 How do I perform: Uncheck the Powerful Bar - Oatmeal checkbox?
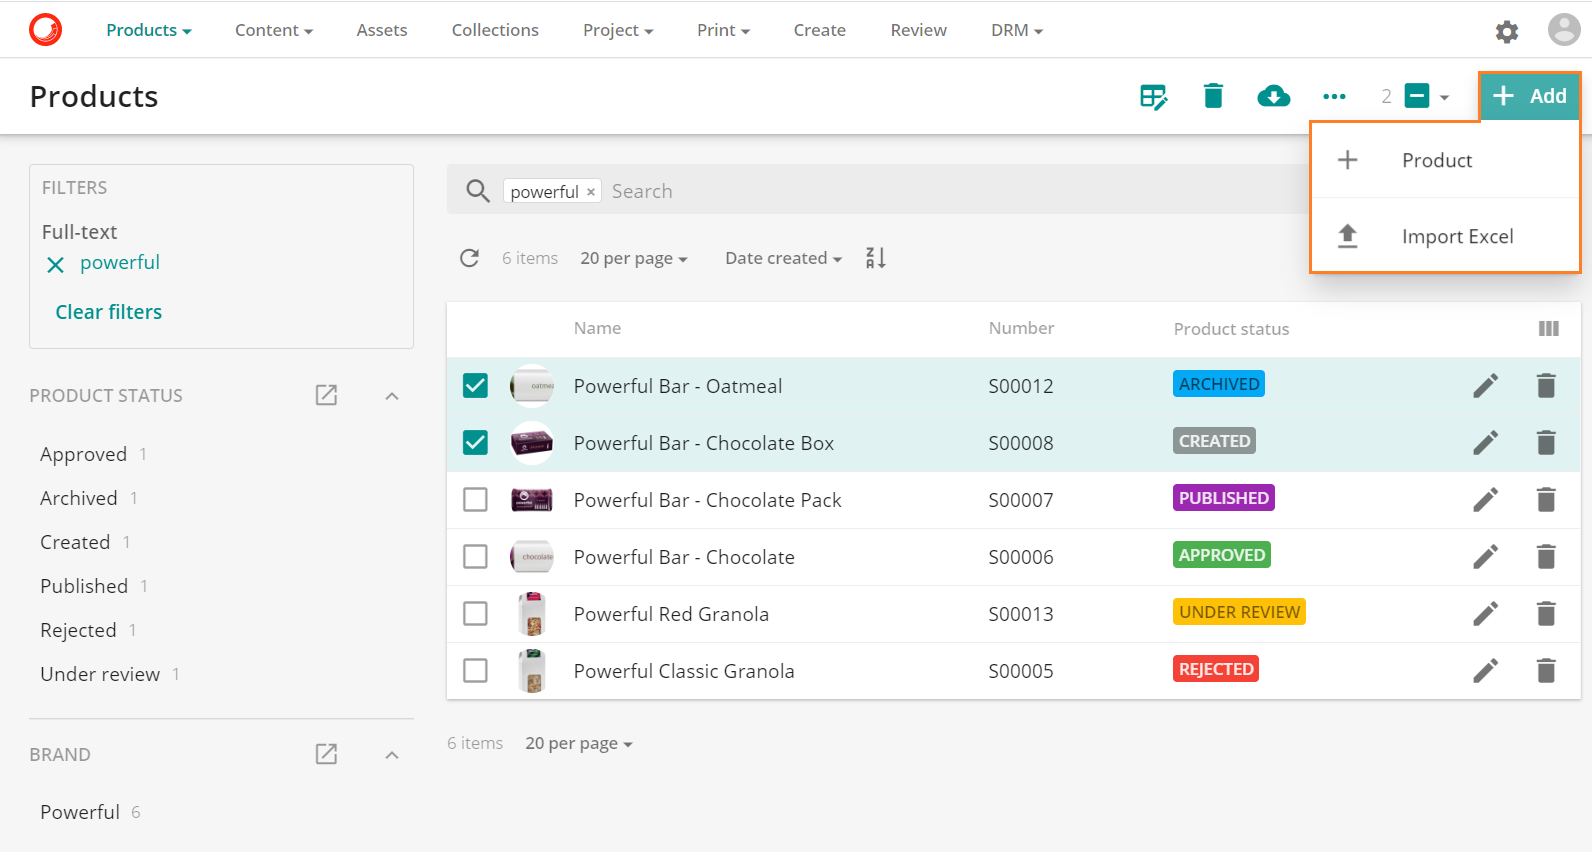[x=475, y=385]
